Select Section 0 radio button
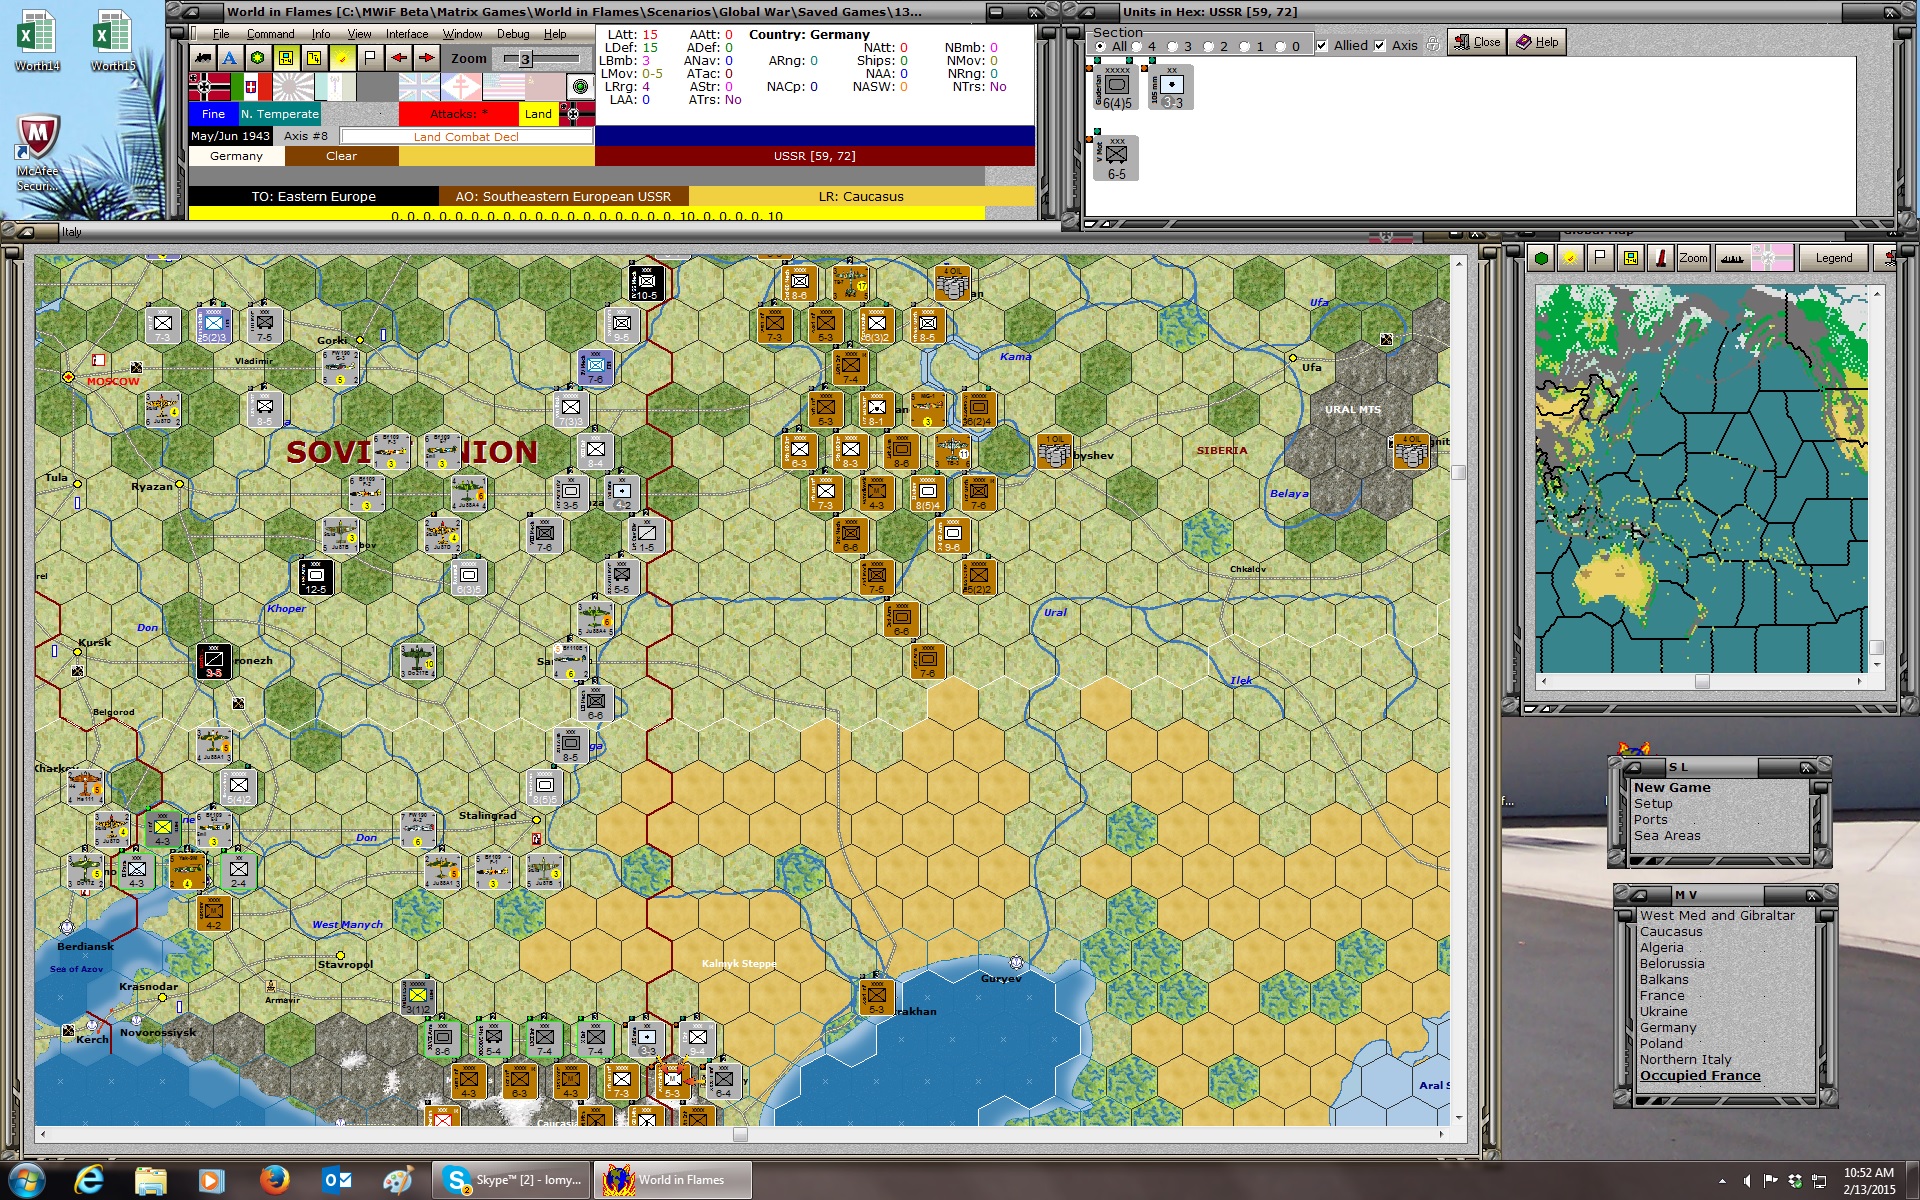The height and width of the screenshot is (1200, 1920). (1280, 46)
